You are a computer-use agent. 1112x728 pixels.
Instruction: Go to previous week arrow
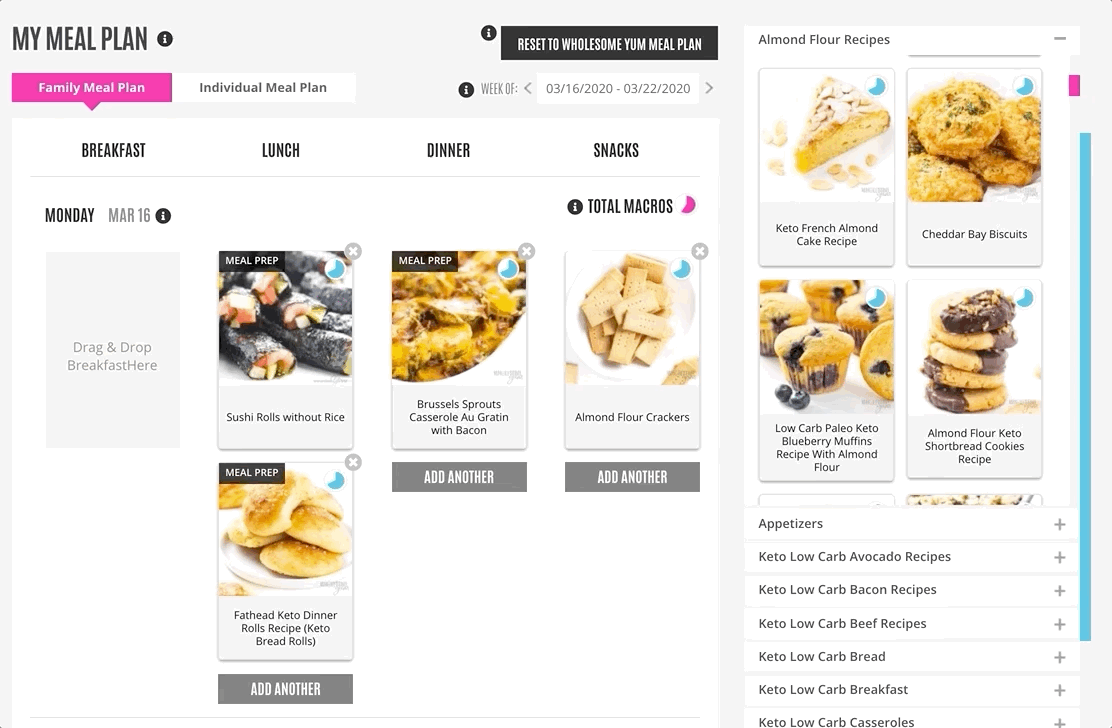528,88
